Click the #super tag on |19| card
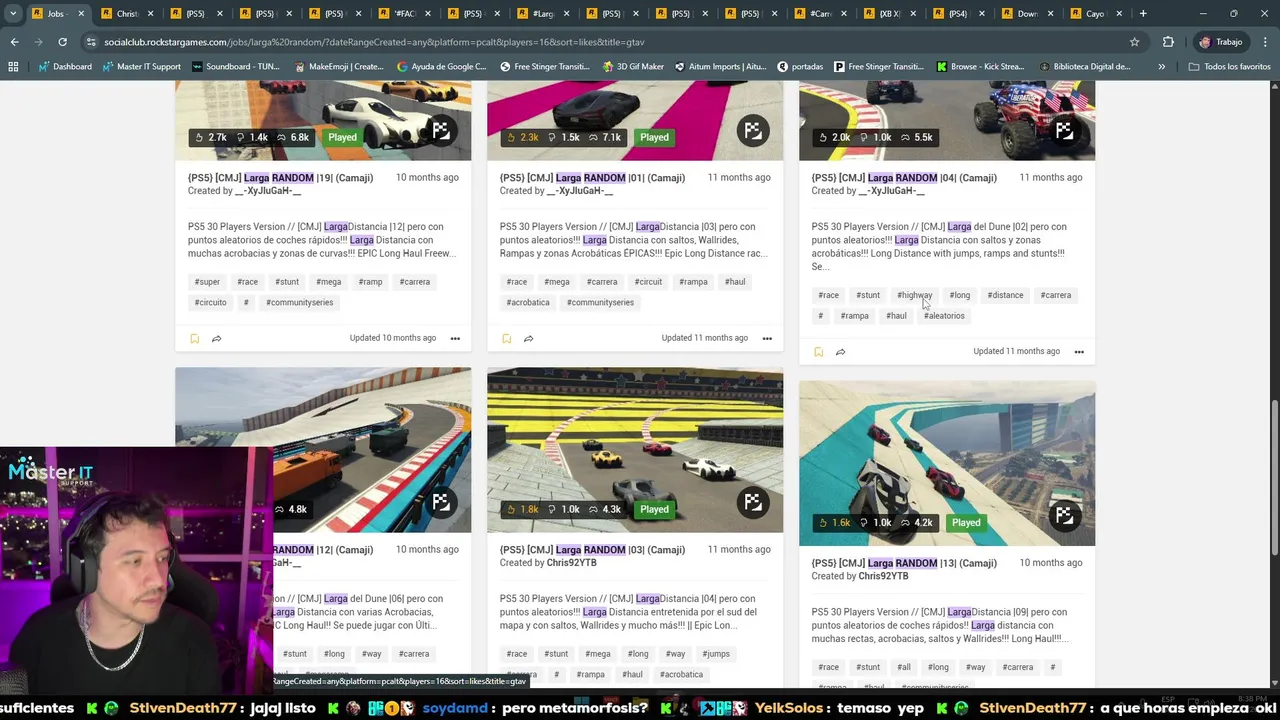1280x720 pixels. coord(207,282)
